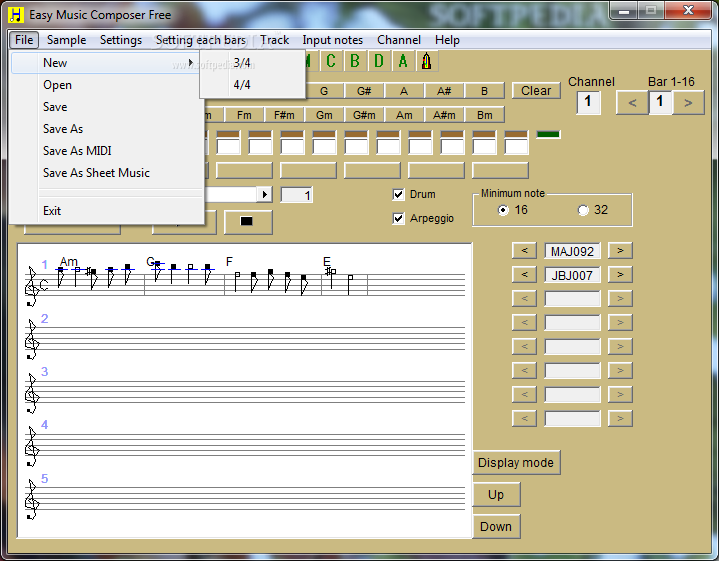Click the JBJ007 pattern field

[572, 275]
